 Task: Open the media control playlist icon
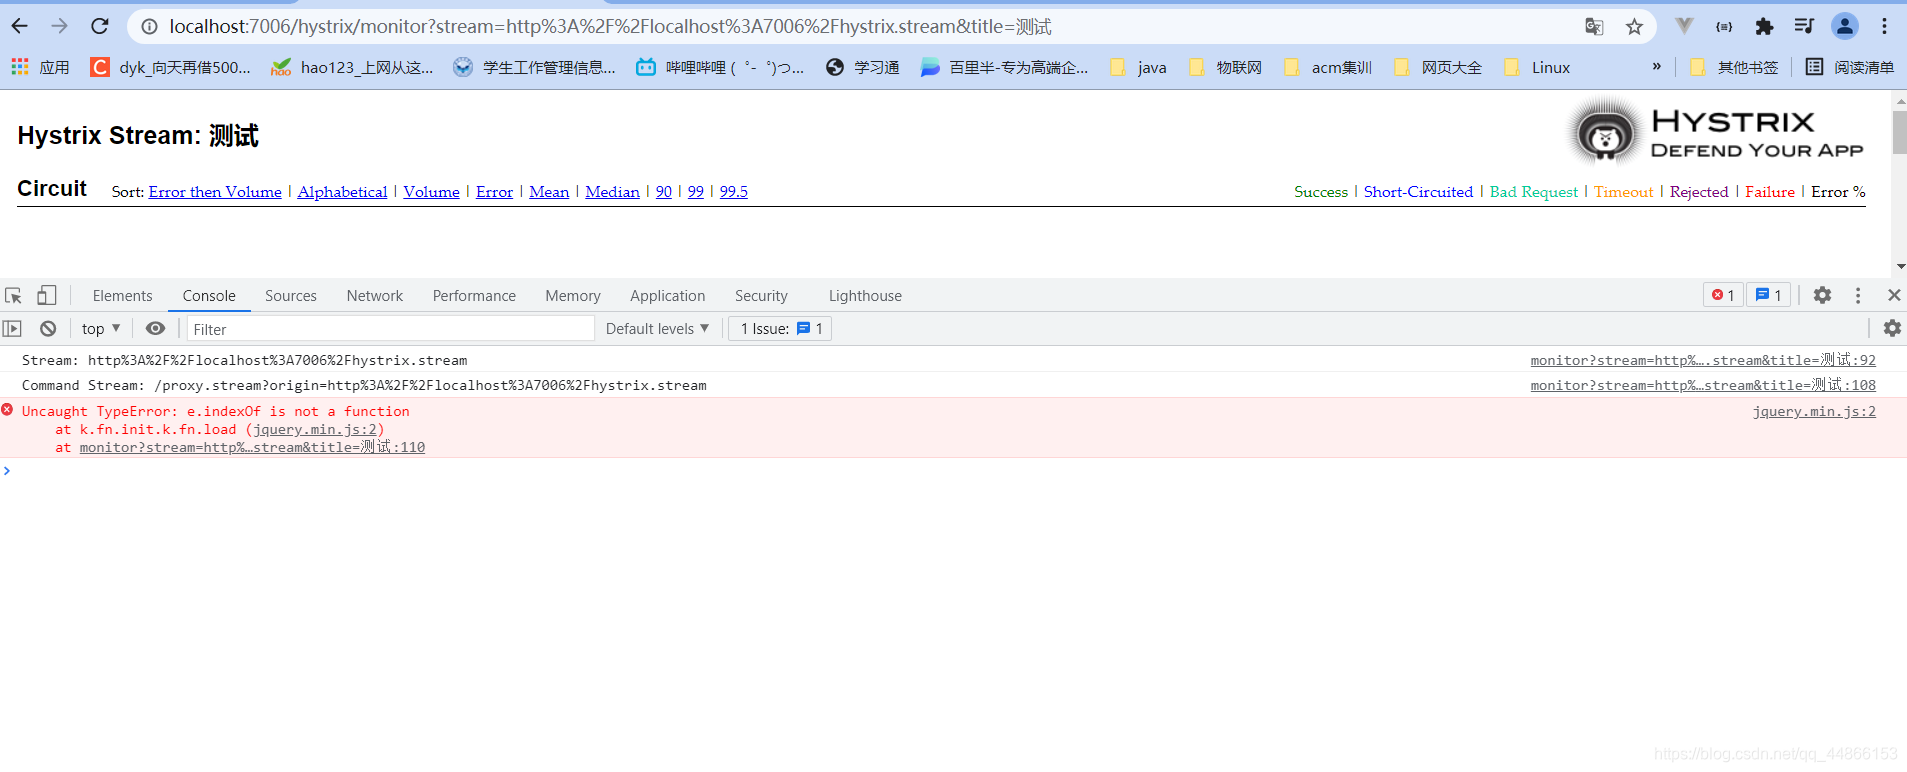point(1804,27)
